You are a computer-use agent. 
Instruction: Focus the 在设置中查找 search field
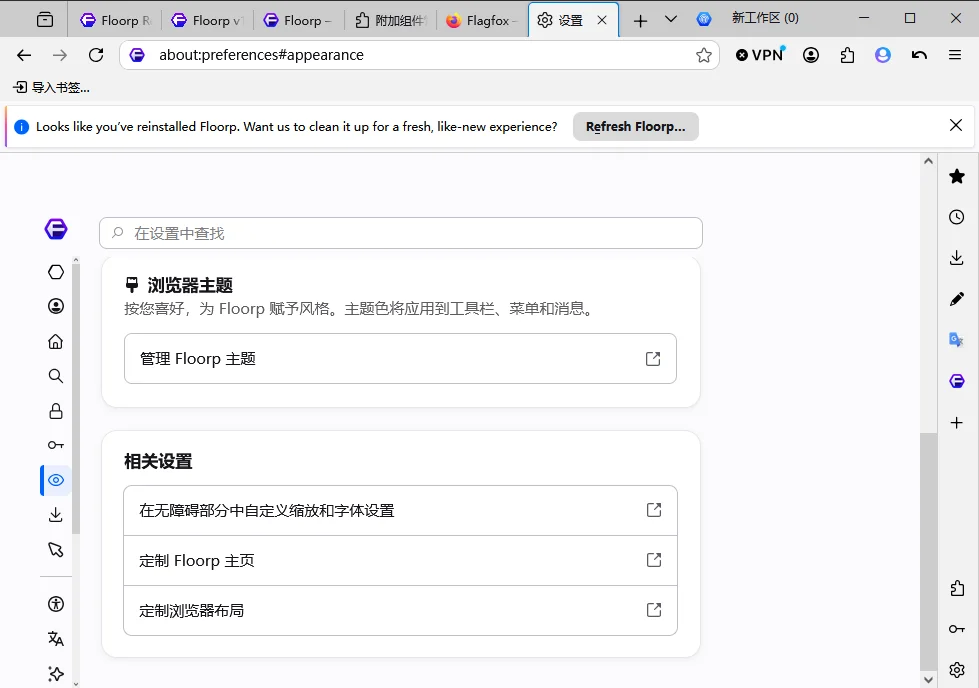point(401,233)
